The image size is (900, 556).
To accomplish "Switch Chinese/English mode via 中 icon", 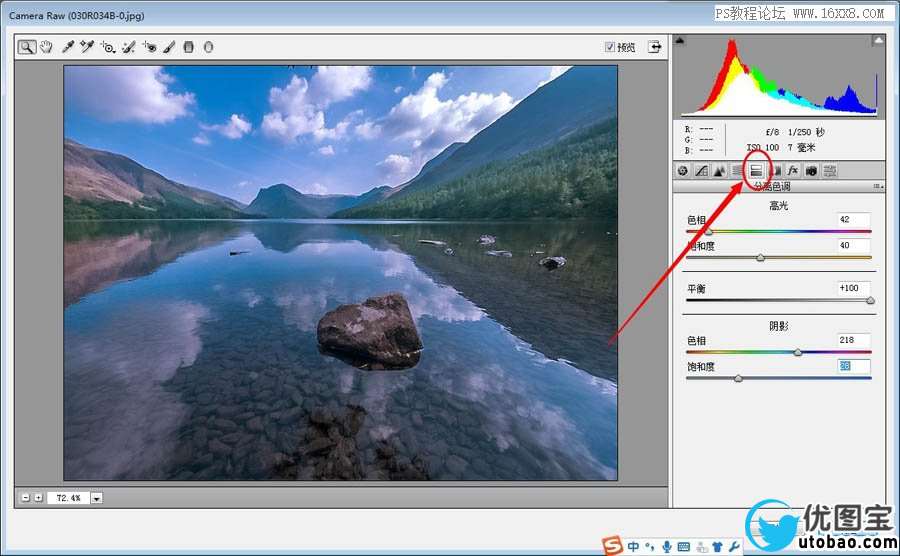I will click(633, 546).
